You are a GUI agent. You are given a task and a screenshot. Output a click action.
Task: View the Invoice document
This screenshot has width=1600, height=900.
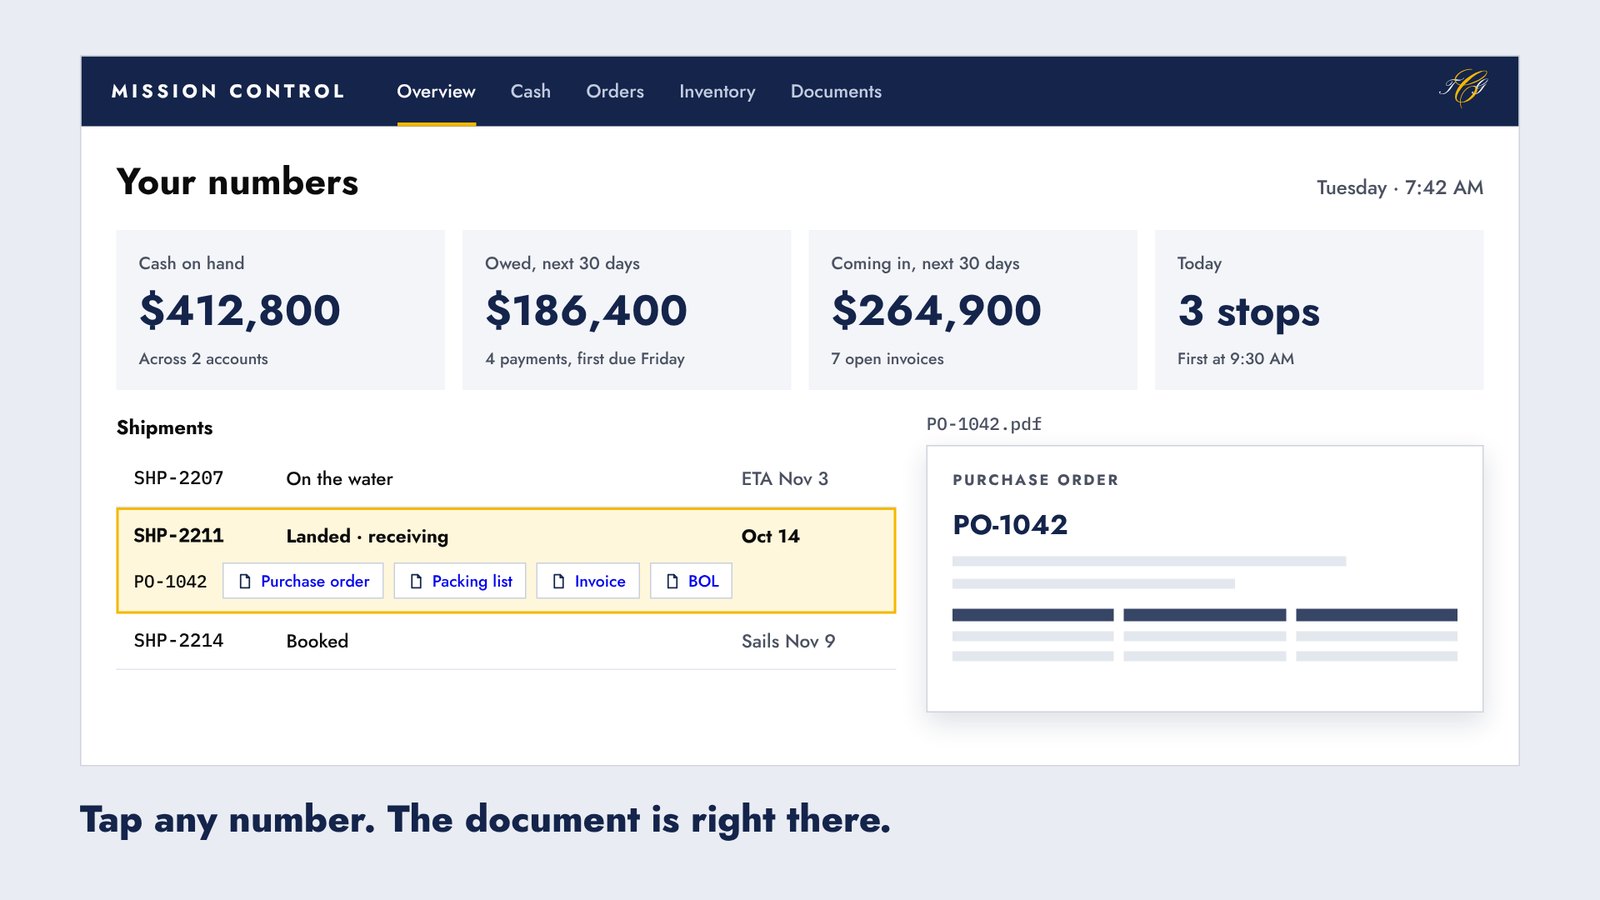588,581
